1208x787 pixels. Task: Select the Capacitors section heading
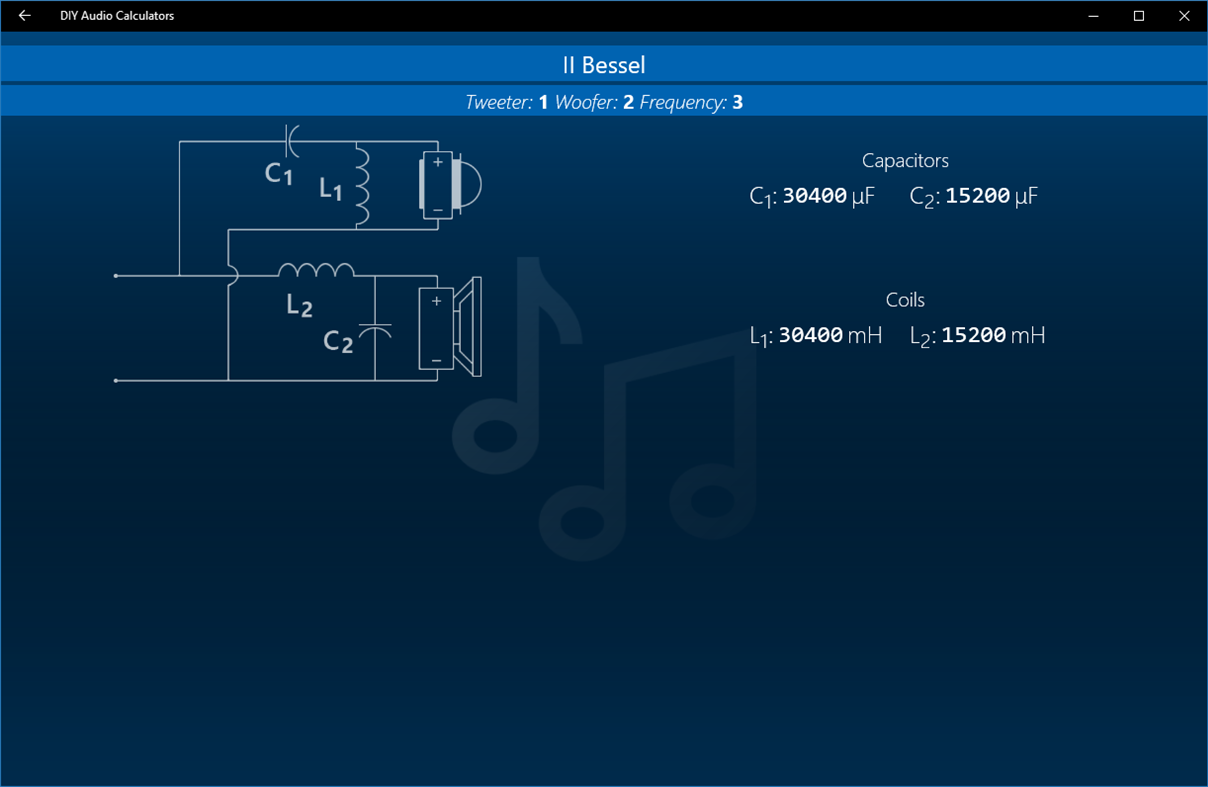(x=905, y=160)
